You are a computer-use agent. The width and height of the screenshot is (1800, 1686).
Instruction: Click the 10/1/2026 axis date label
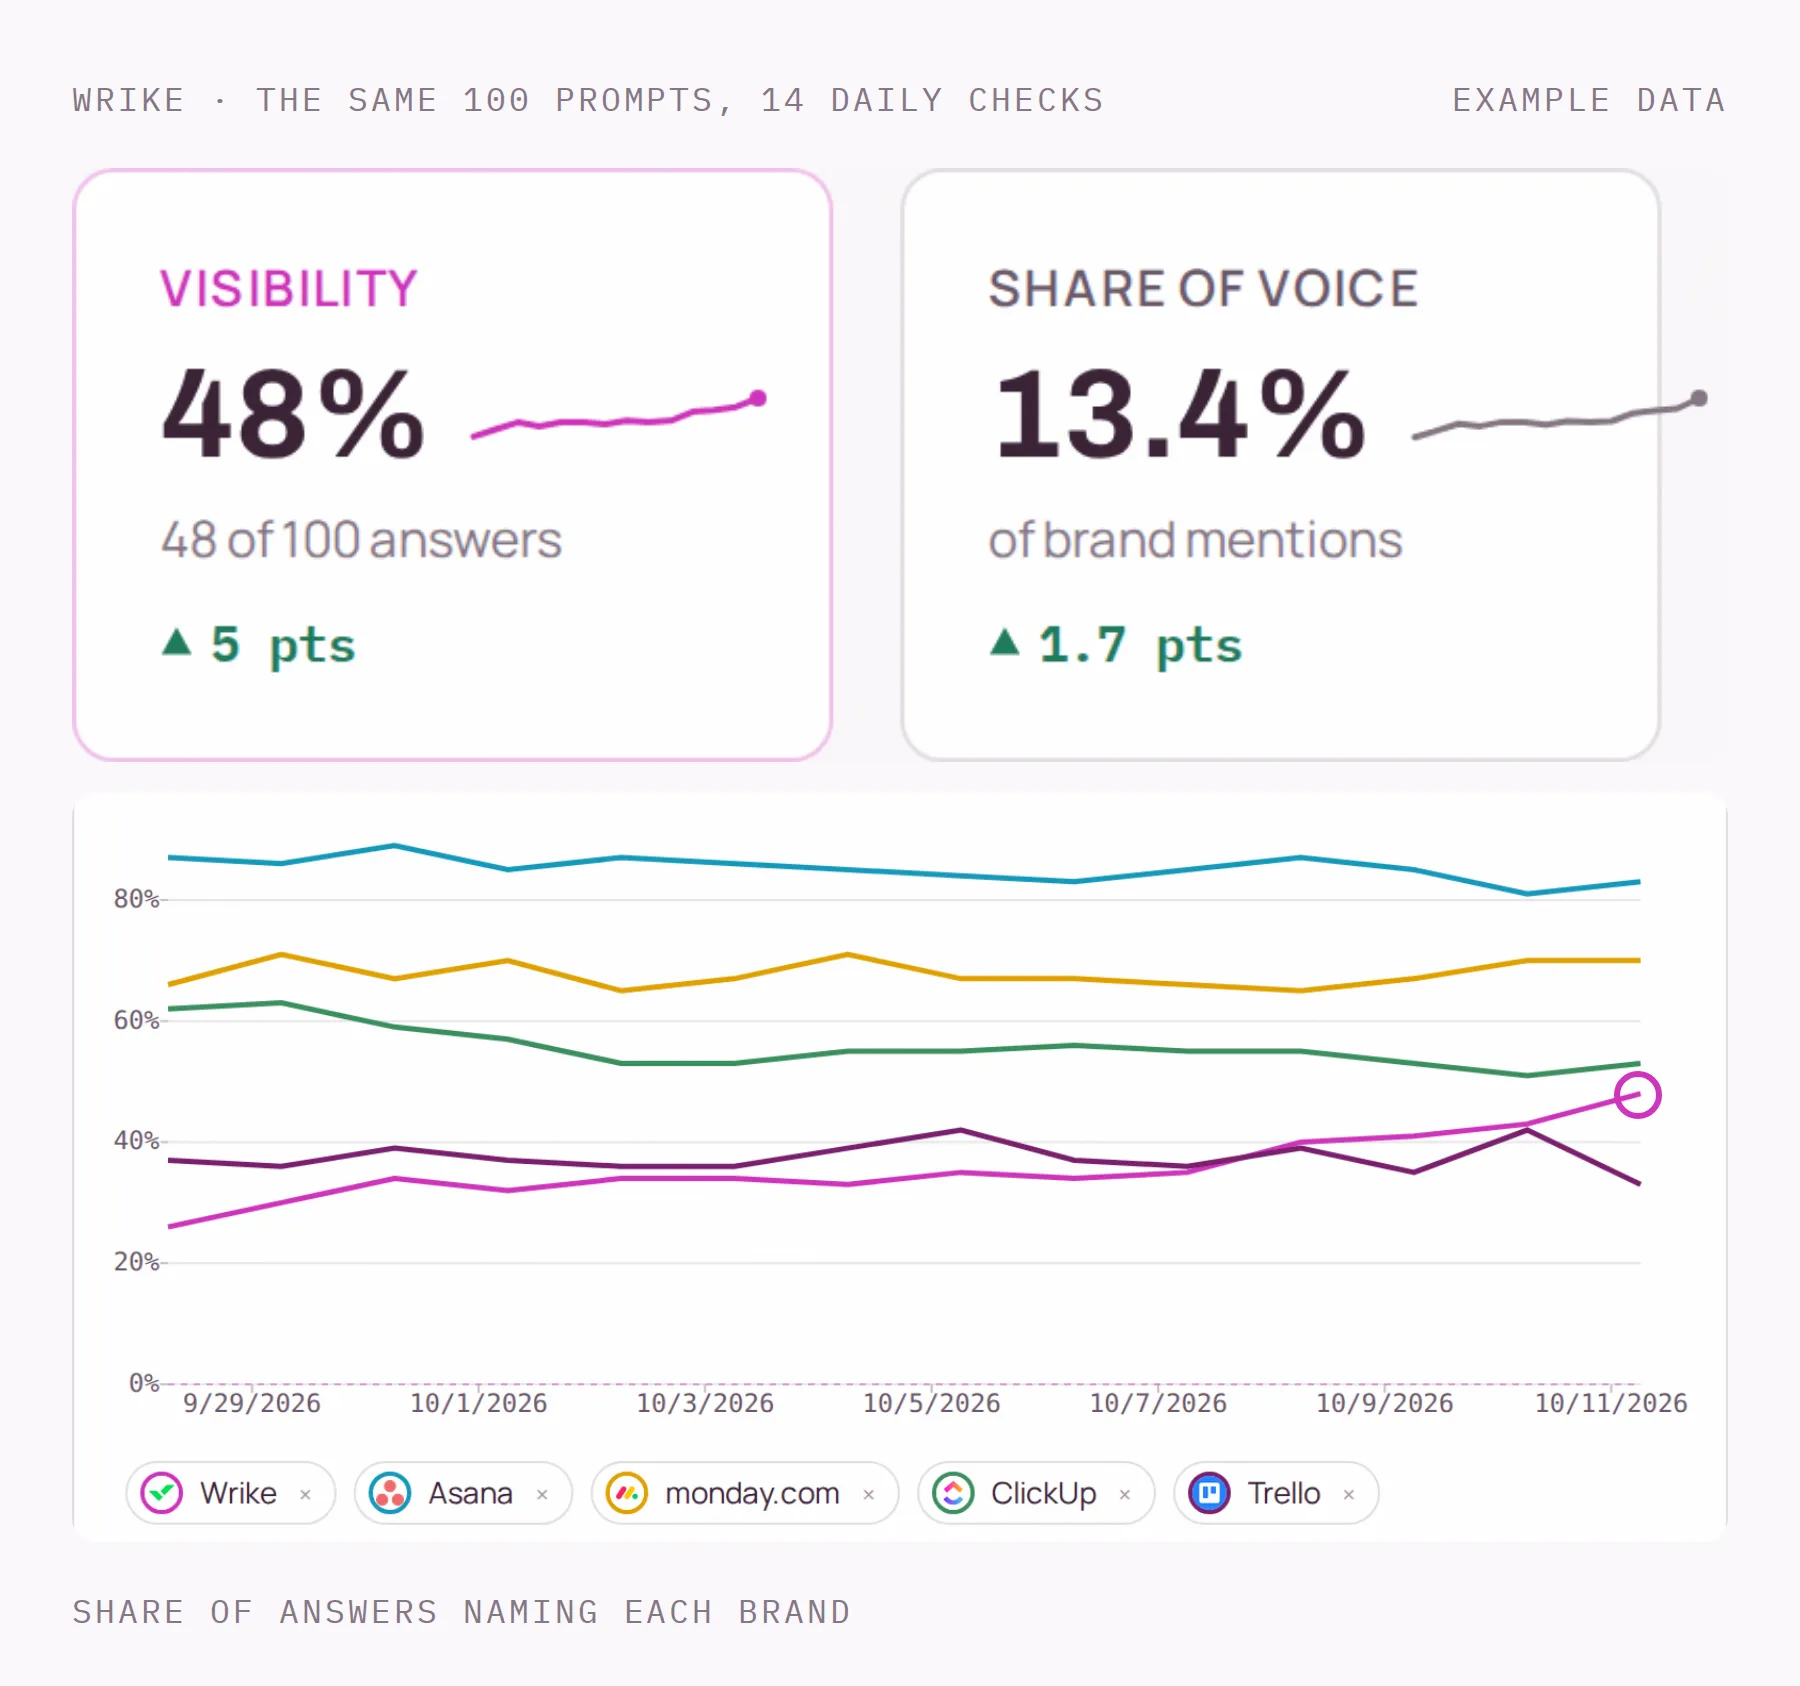pos(479,1403)
